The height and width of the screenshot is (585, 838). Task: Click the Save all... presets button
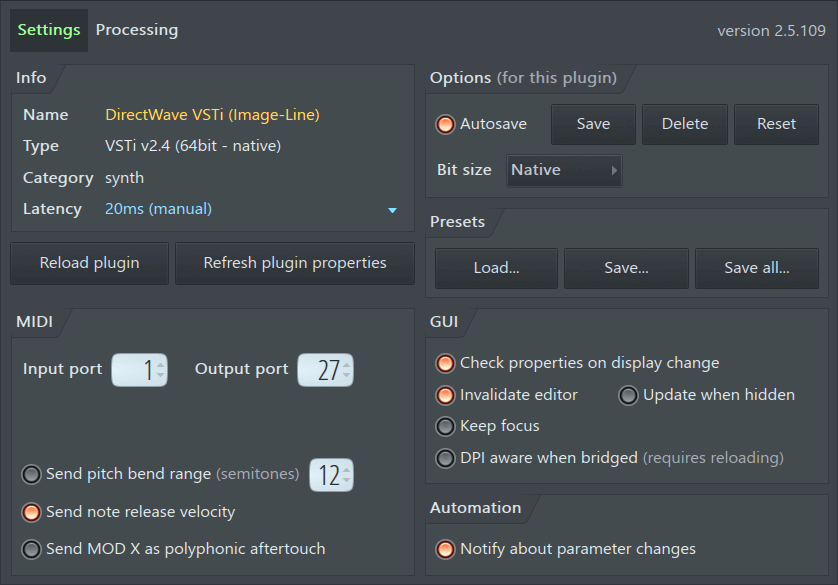coord(757,268)
